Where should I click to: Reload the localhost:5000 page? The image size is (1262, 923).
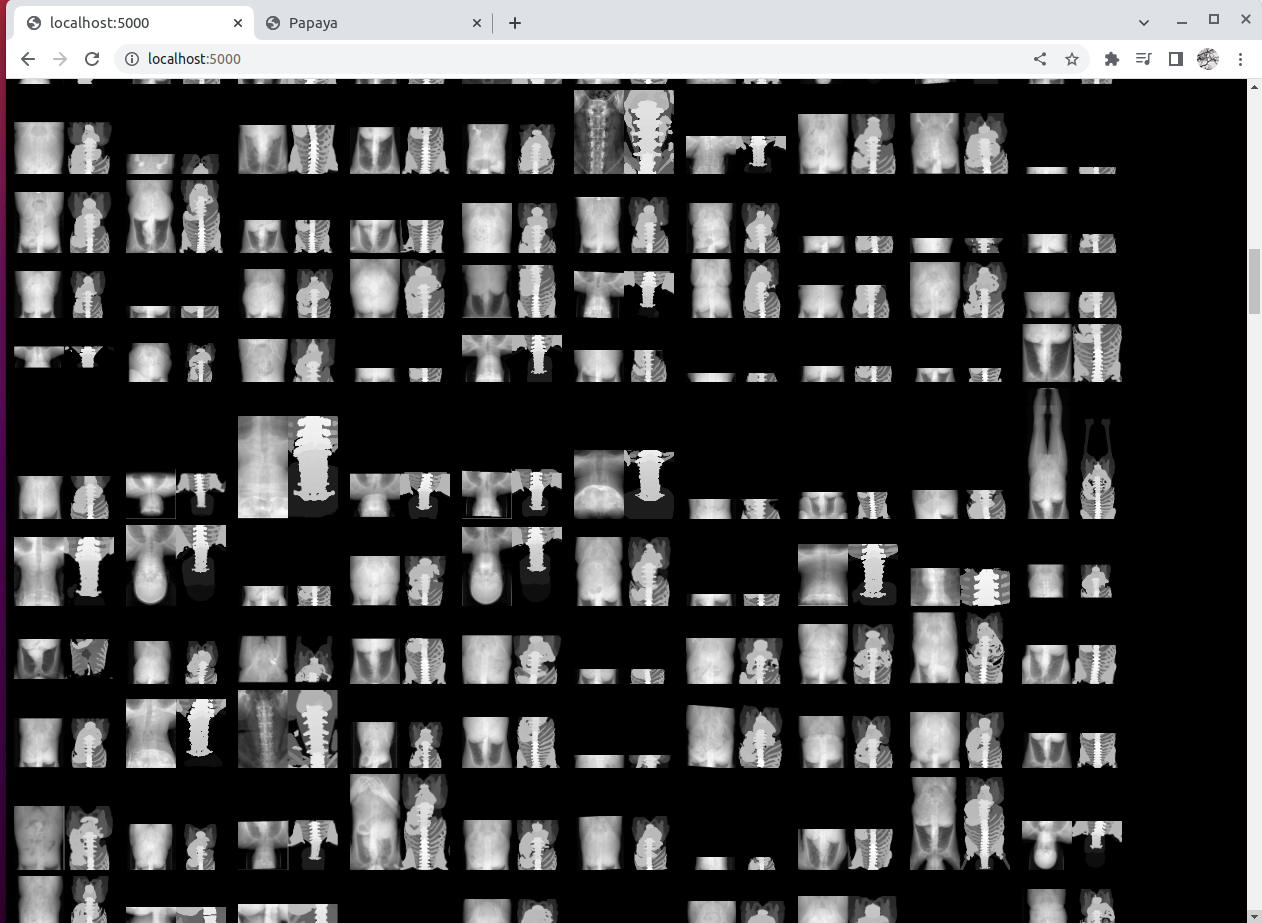coord(92,59)
